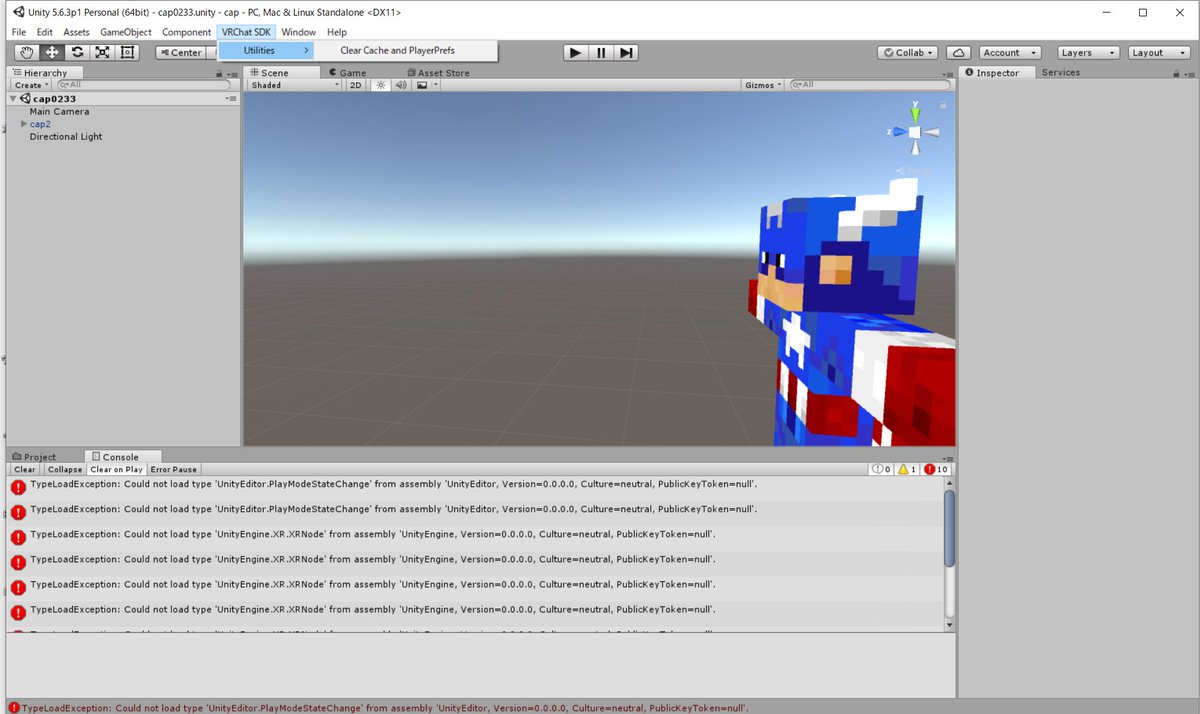
Task: Click the status bar error message
Action: click(385, 707)
